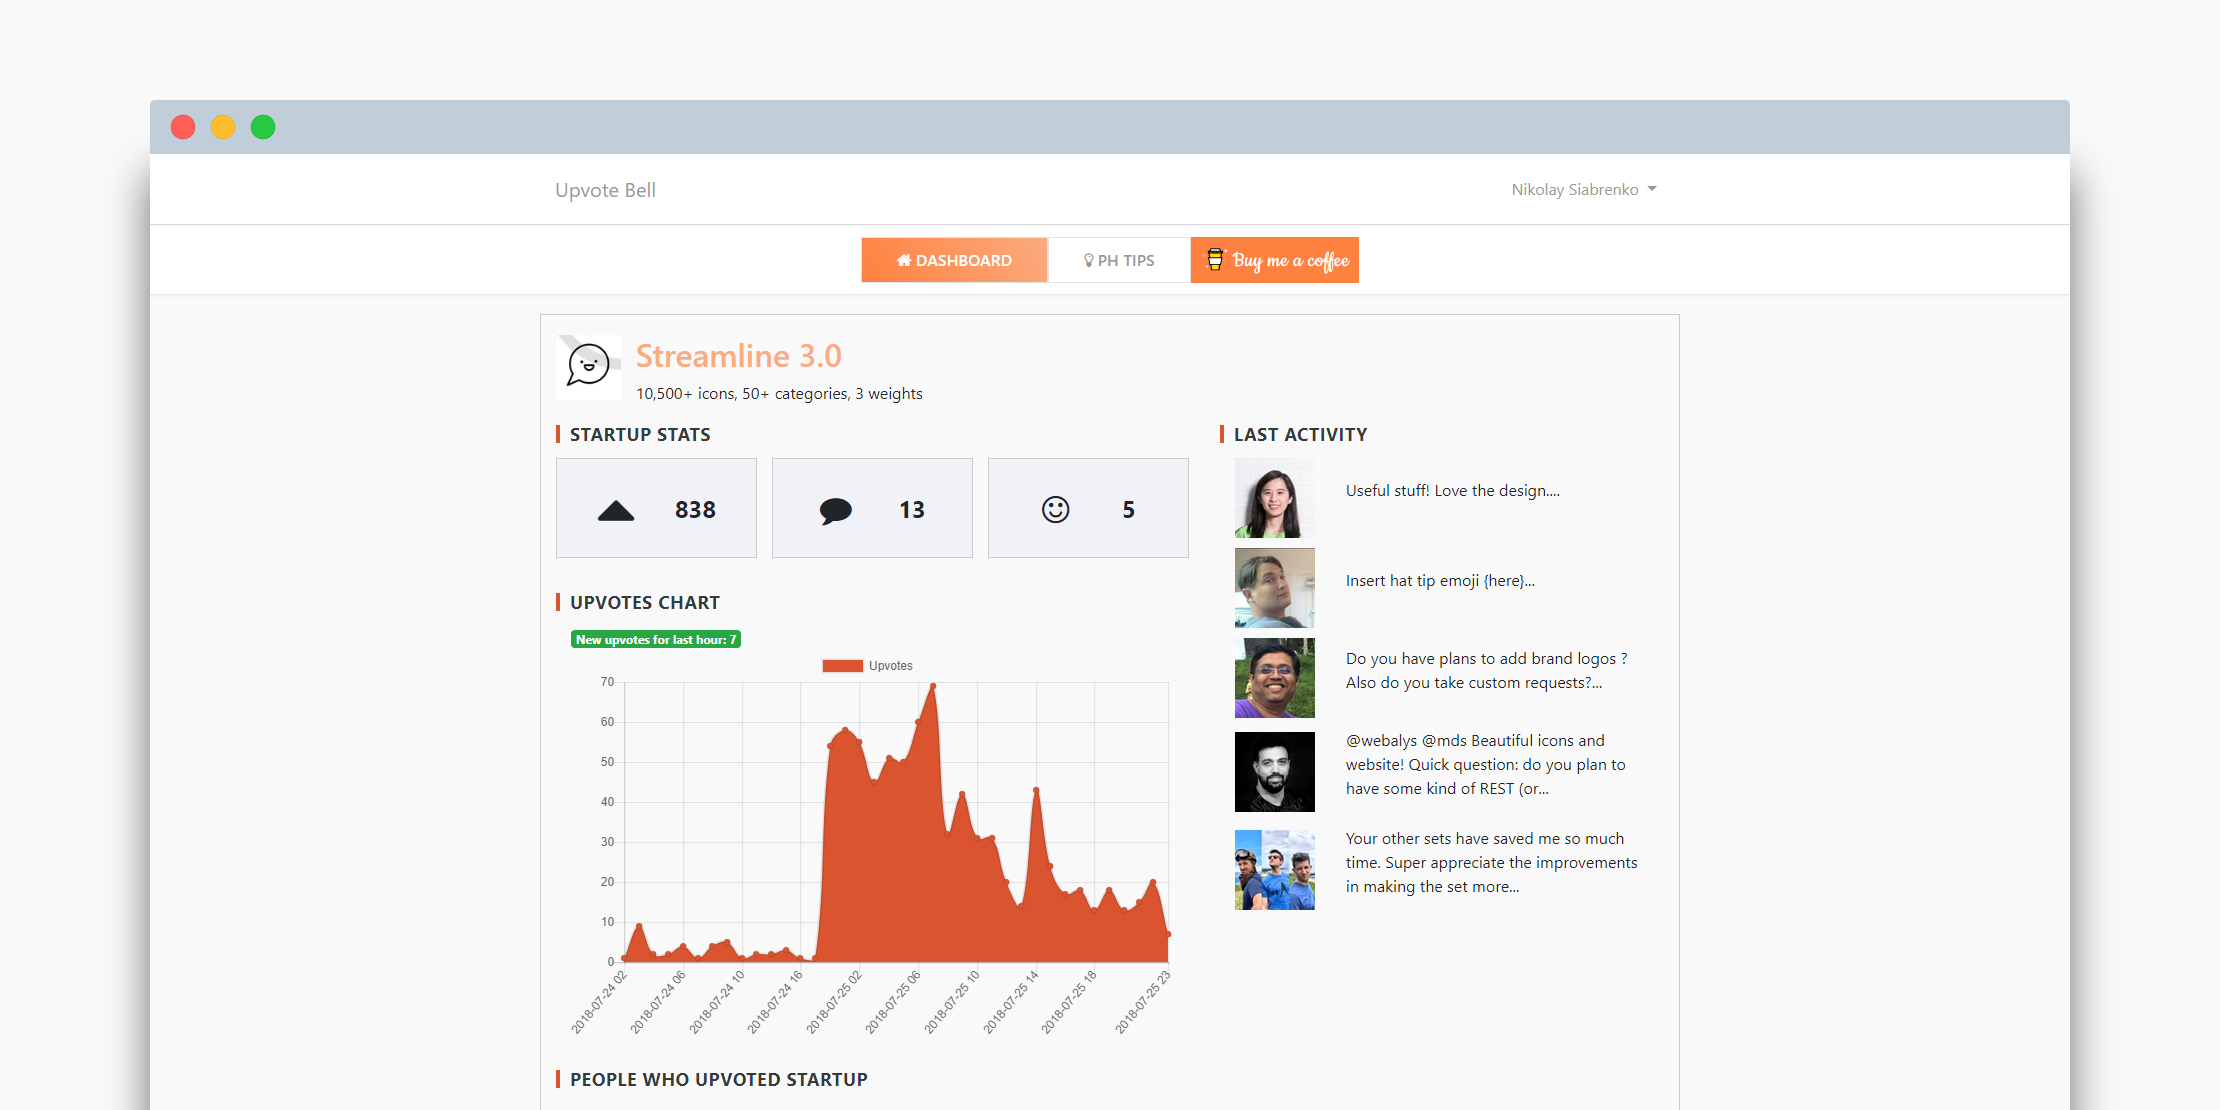This screenshot has height=1110, width=2220.
Task: Click the Upvotes Chart heading
Action: pyautogui.click(x=645, y=603)
